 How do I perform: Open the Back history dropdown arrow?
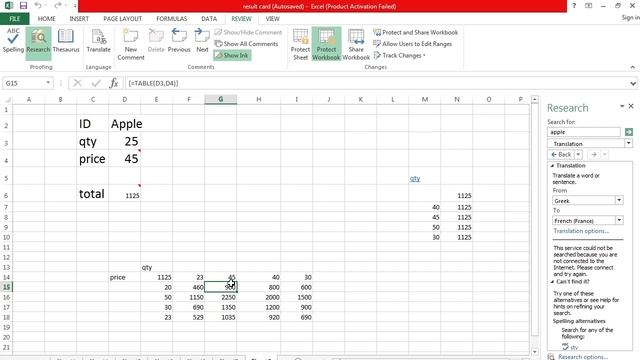(578, 155)
